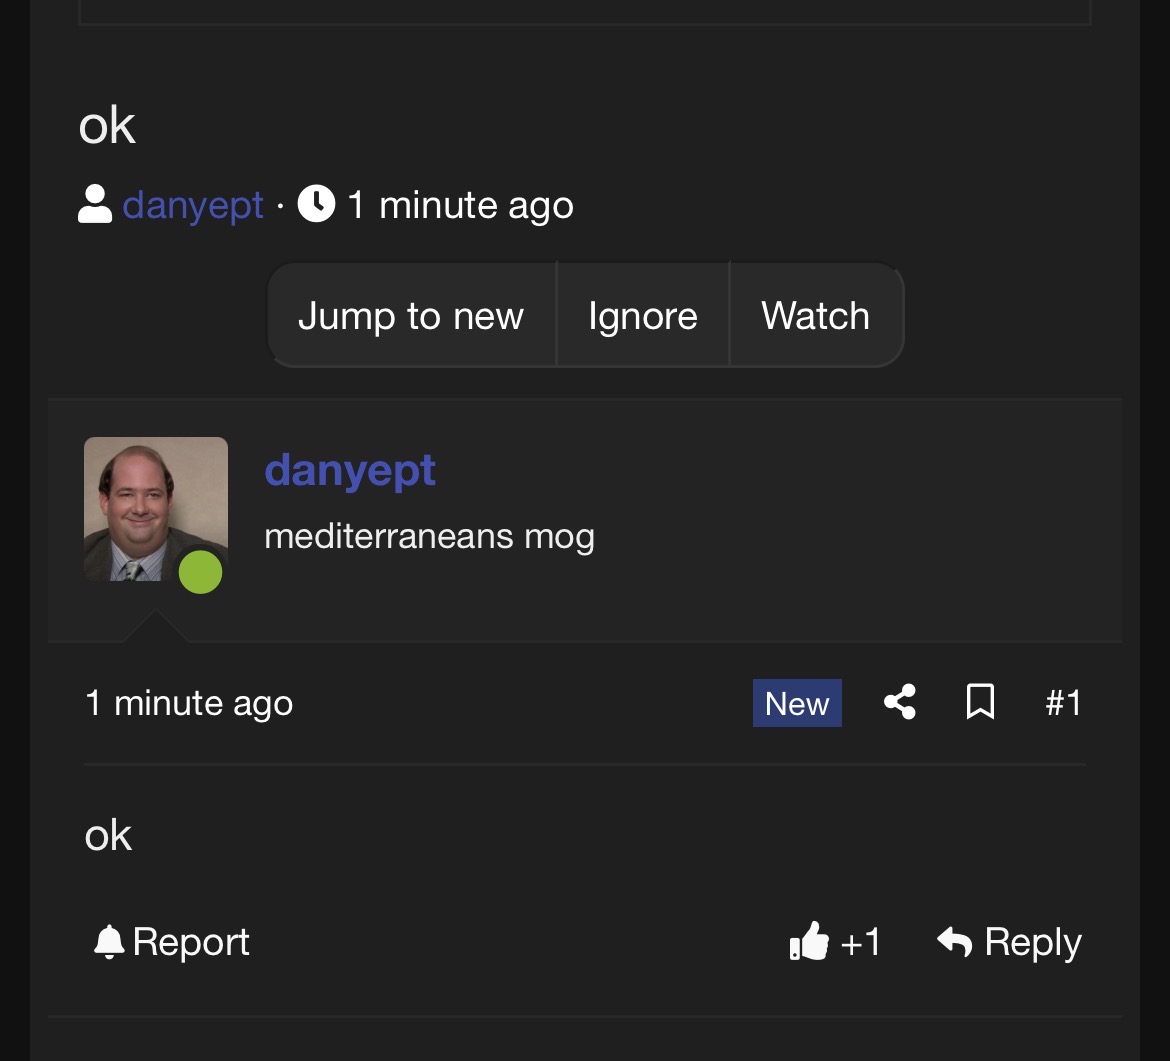The image size is (1170, 1061).
Task: Click the green online status dot
Action: pos(200,572)
